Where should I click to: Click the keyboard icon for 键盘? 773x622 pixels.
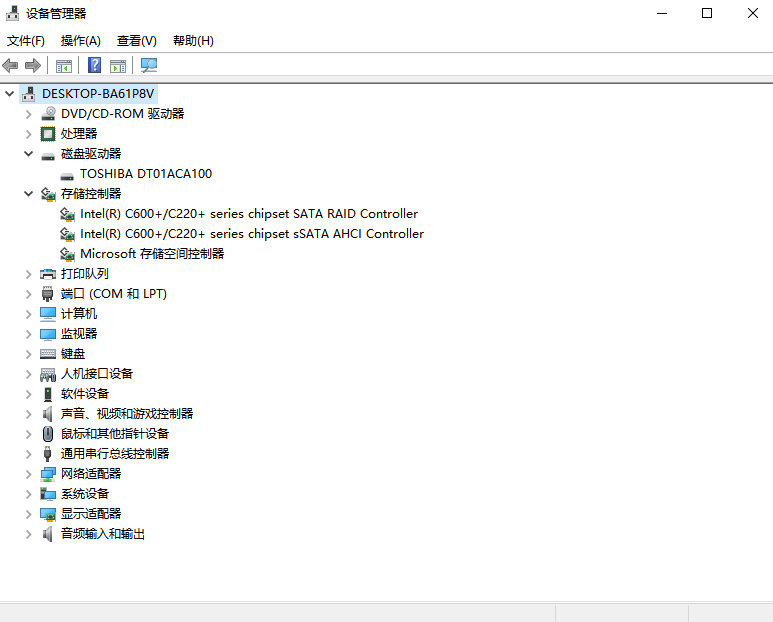point(48,354)
